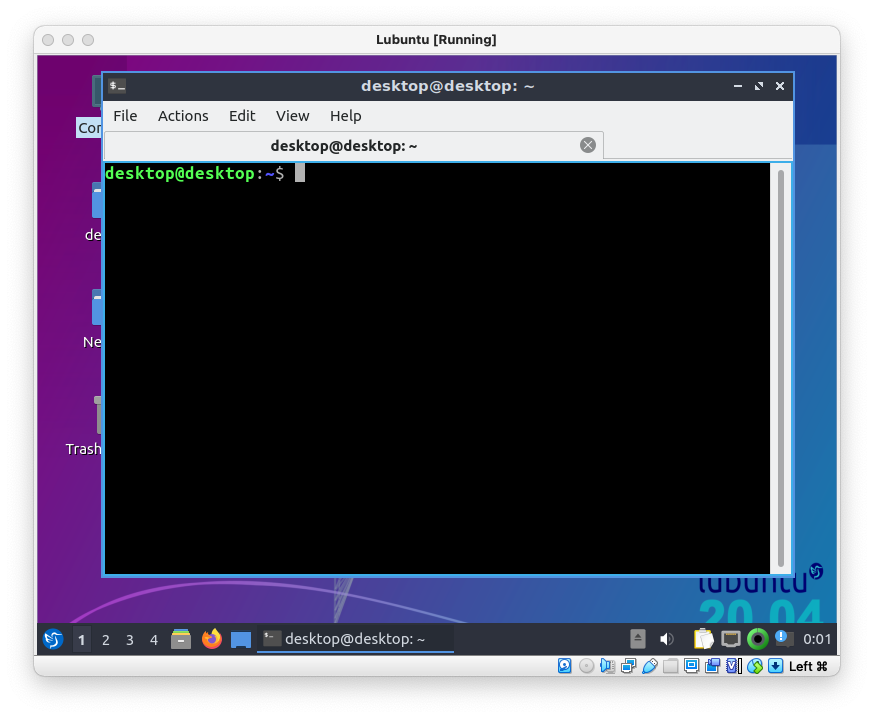The width and height of the screenshot is (874, 718).
Task: Click the VirtualBox keyboard capture arrow icon
Action: tap(775, 666)
